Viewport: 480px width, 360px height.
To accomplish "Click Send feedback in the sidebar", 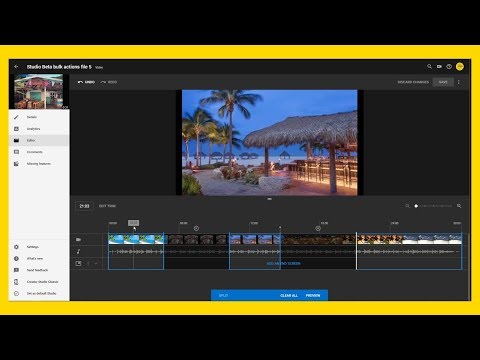I will (x=39, y=270).
